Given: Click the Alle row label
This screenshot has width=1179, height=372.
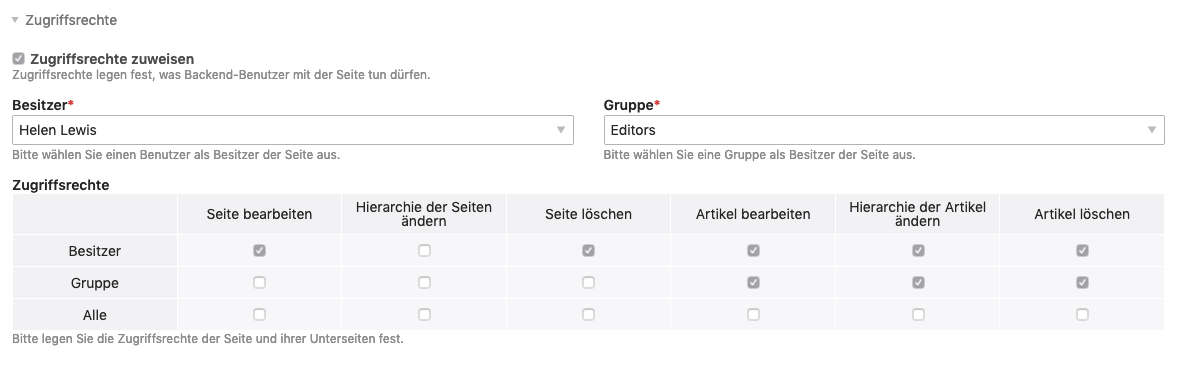Looking at the screenshot, I should (x=95, y=316).
